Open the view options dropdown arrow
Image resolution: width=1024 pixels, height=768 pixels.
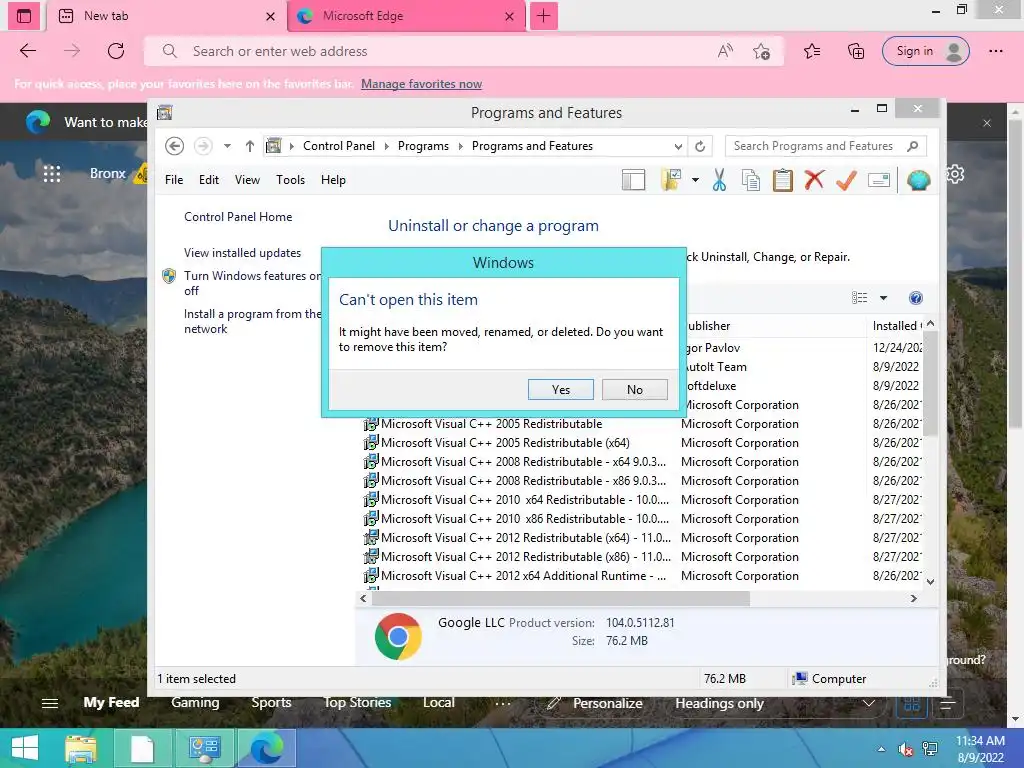click(x=884, y=298)
